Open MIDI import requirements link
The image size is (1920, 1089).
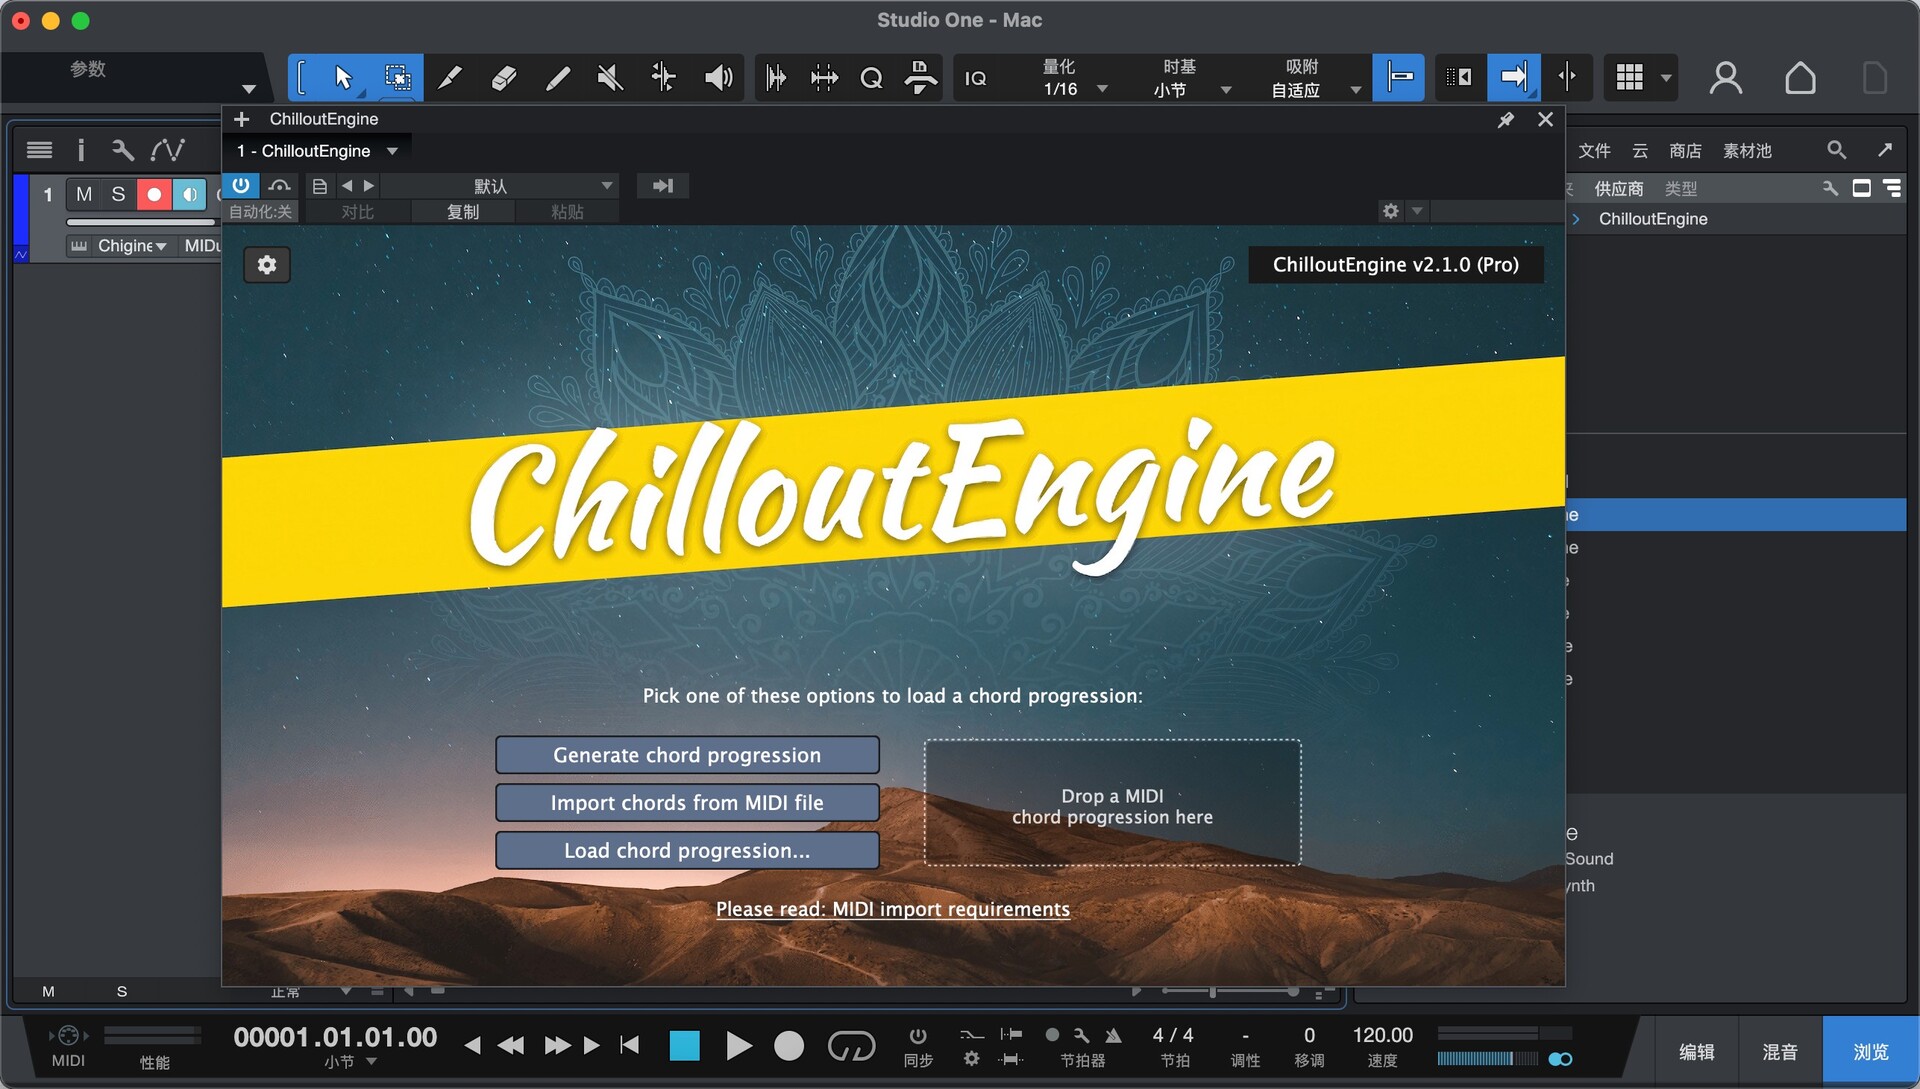point(892,909)
